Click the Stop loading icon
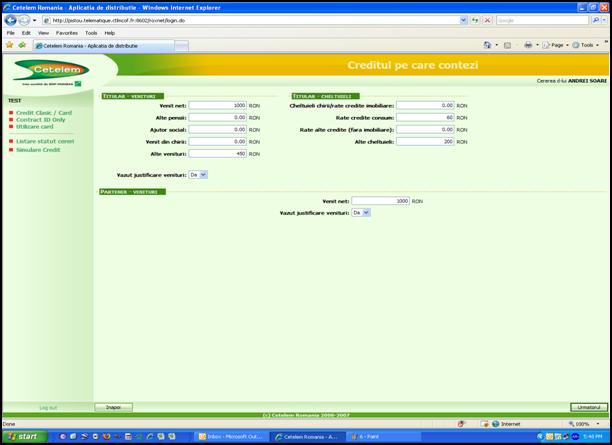The image size is (612, 445). click(x=485, y=20)
